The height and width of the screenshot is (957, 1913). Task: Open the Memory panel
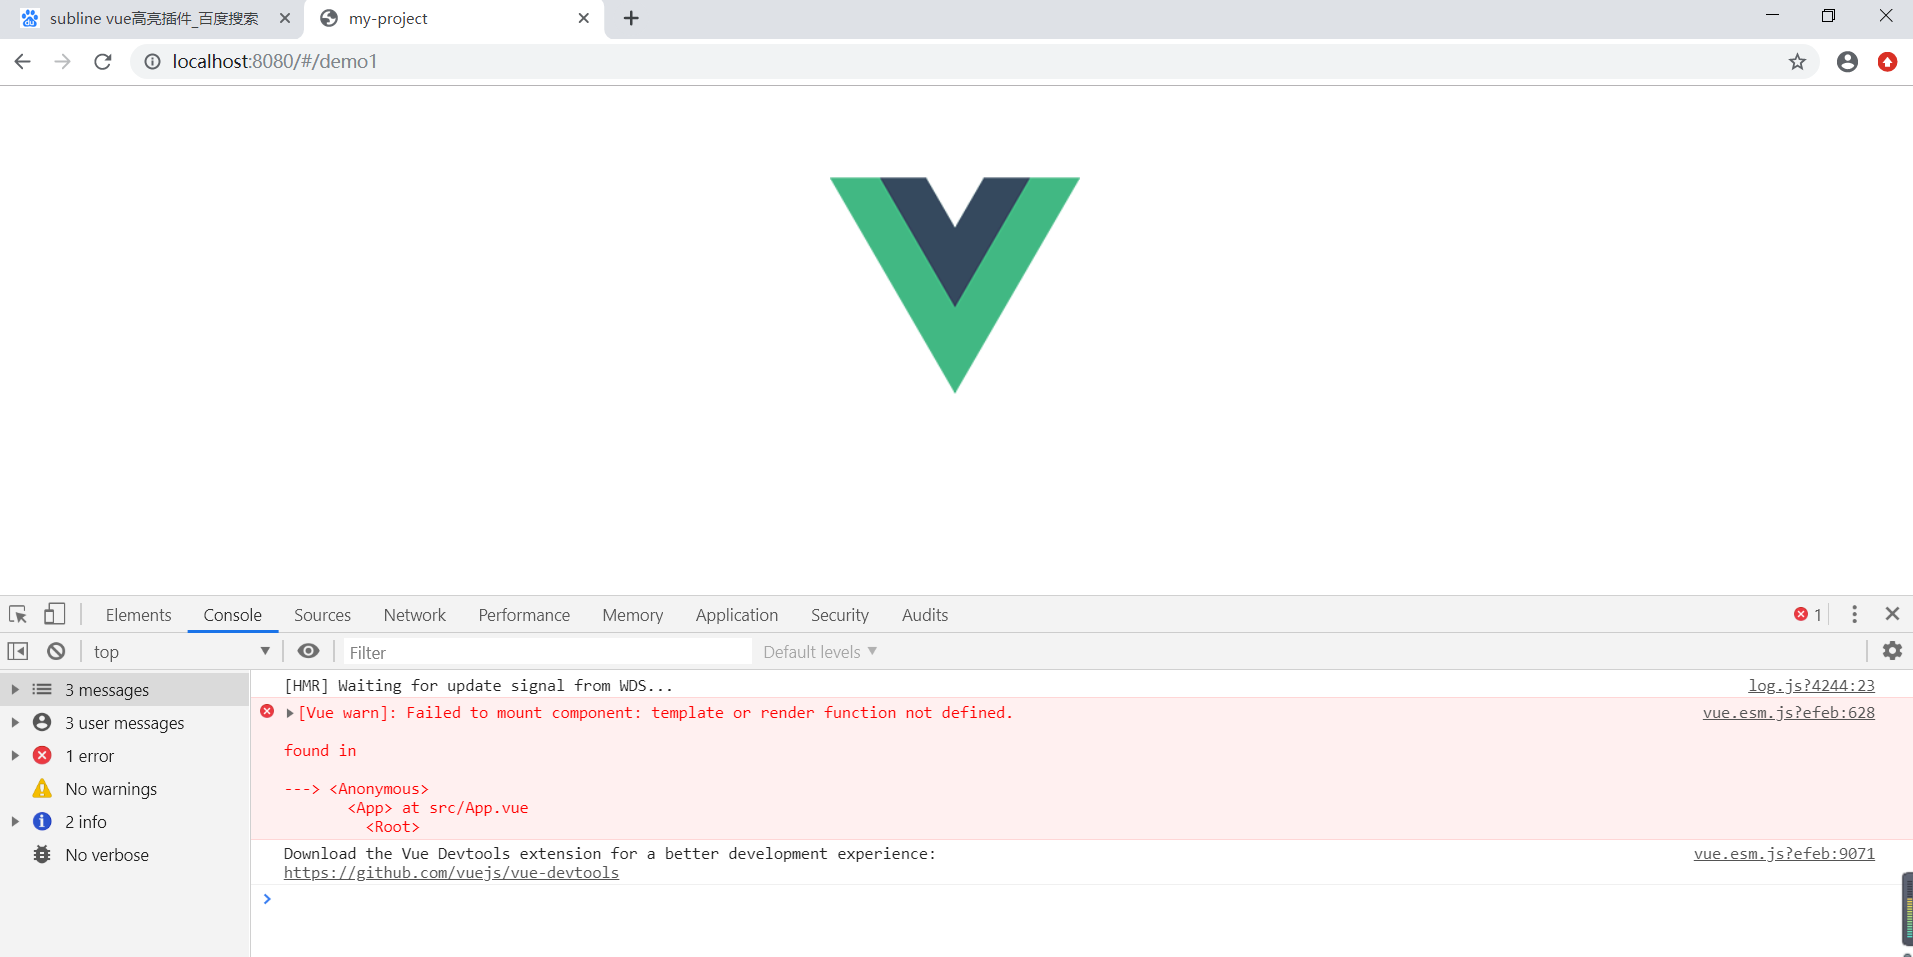tap(633, 615)
